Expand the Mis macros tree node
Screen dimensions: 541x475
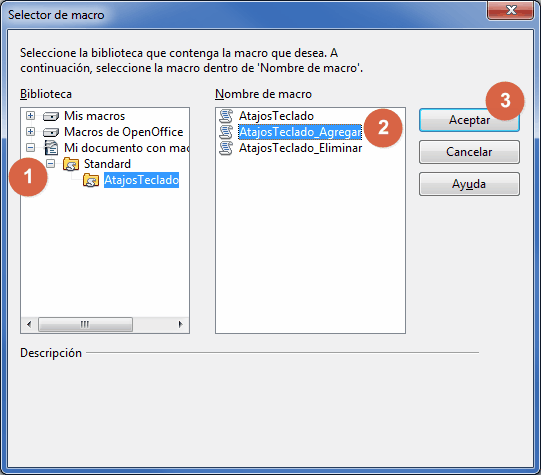pyautogui.click(x=30, y=116)
